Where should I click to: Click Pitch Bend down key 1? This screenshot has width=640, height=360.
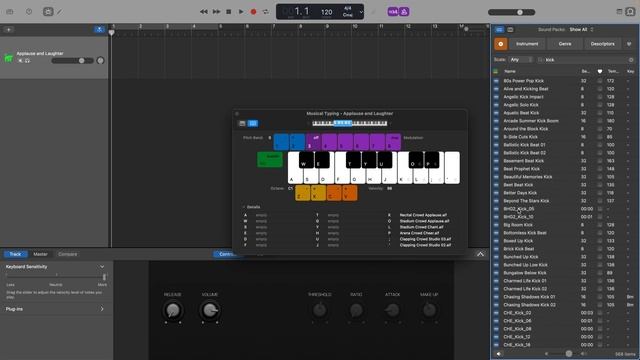coord(281,142)
